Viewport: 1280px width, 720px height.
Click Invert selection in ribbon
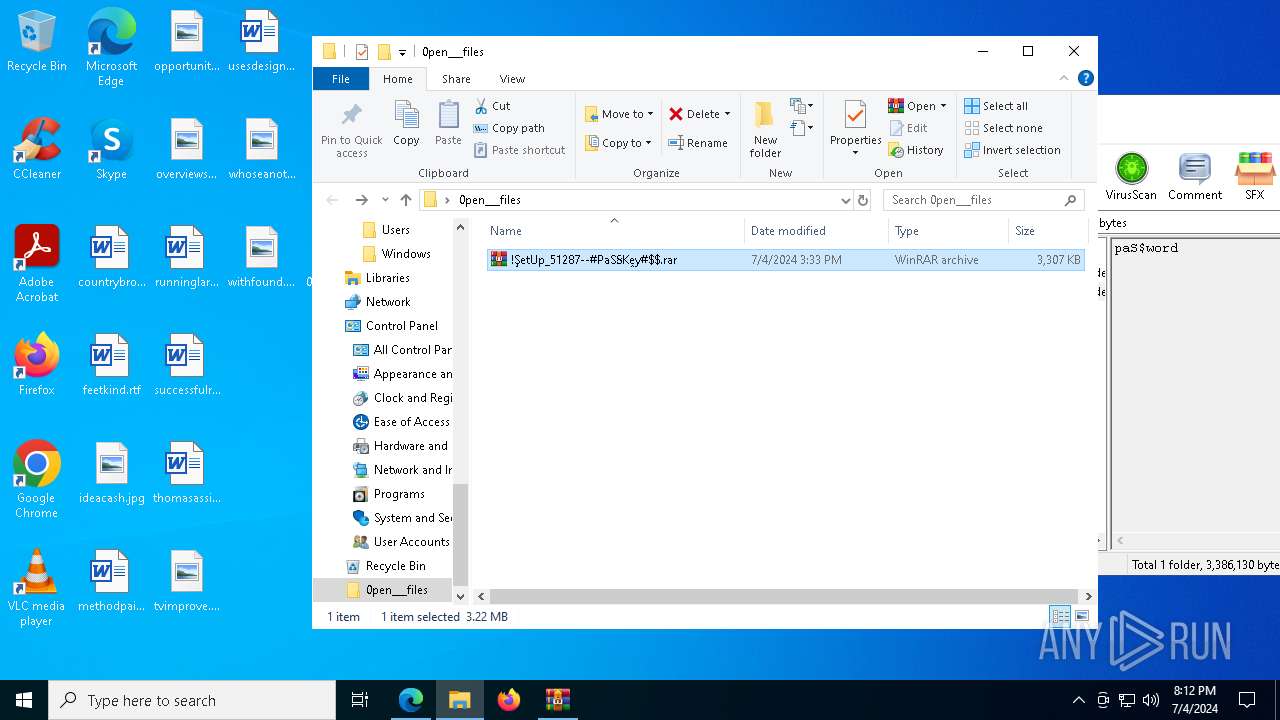pos(1012,150)
